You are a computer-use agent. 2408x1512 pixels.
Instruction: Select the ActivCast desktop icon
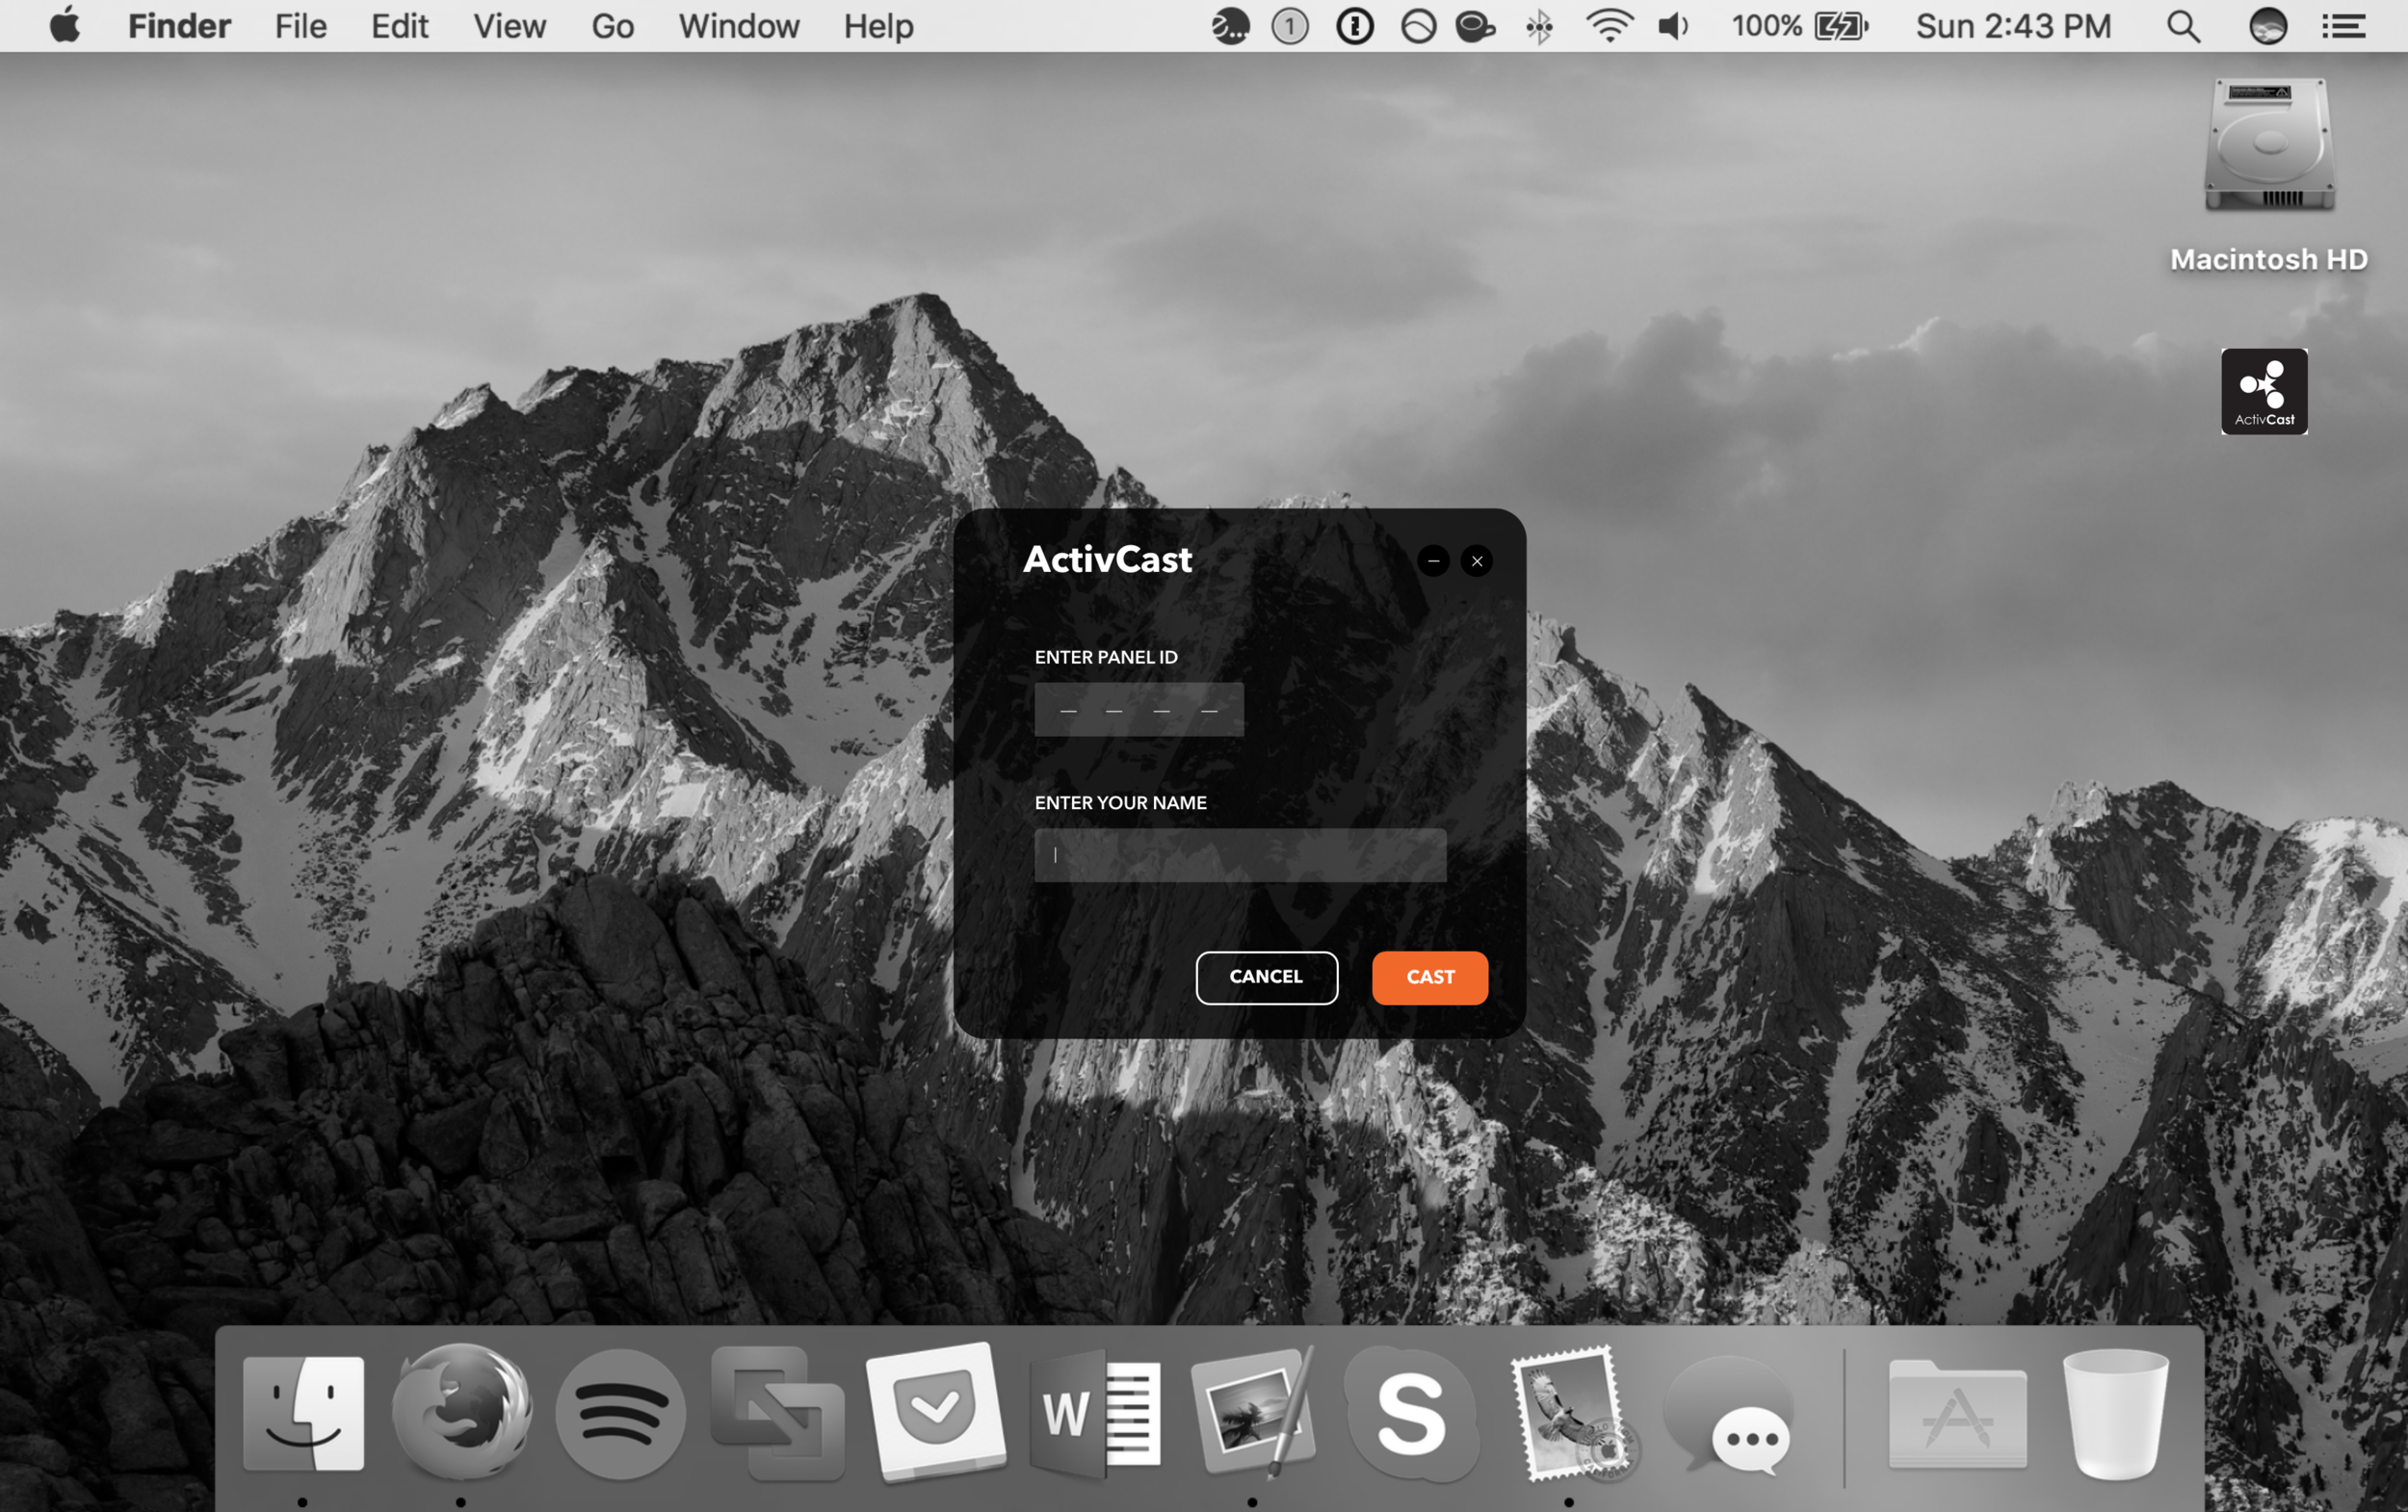[x=2264, y=392]
